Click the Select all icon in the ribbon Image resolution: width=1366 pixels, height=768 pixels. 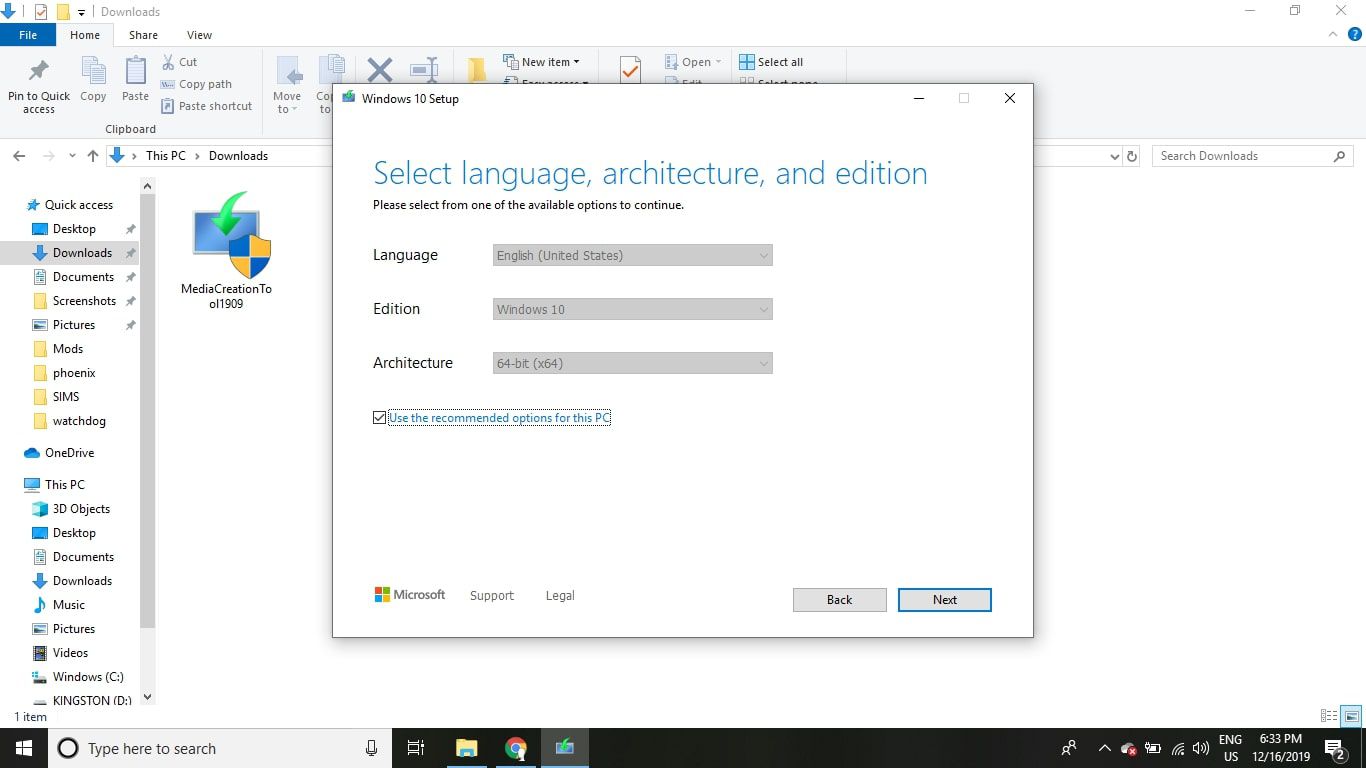[746, 62]
